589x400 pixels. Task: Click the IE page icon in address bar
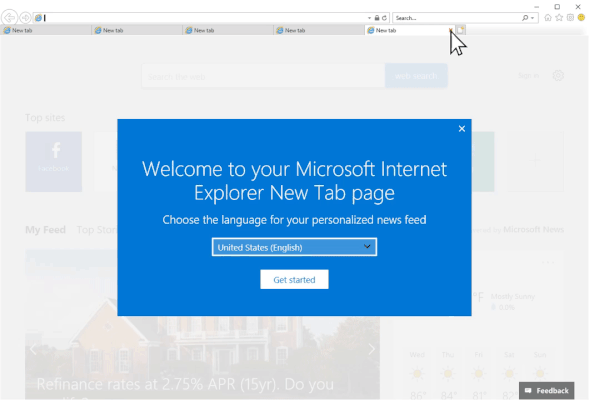[38, 18]
